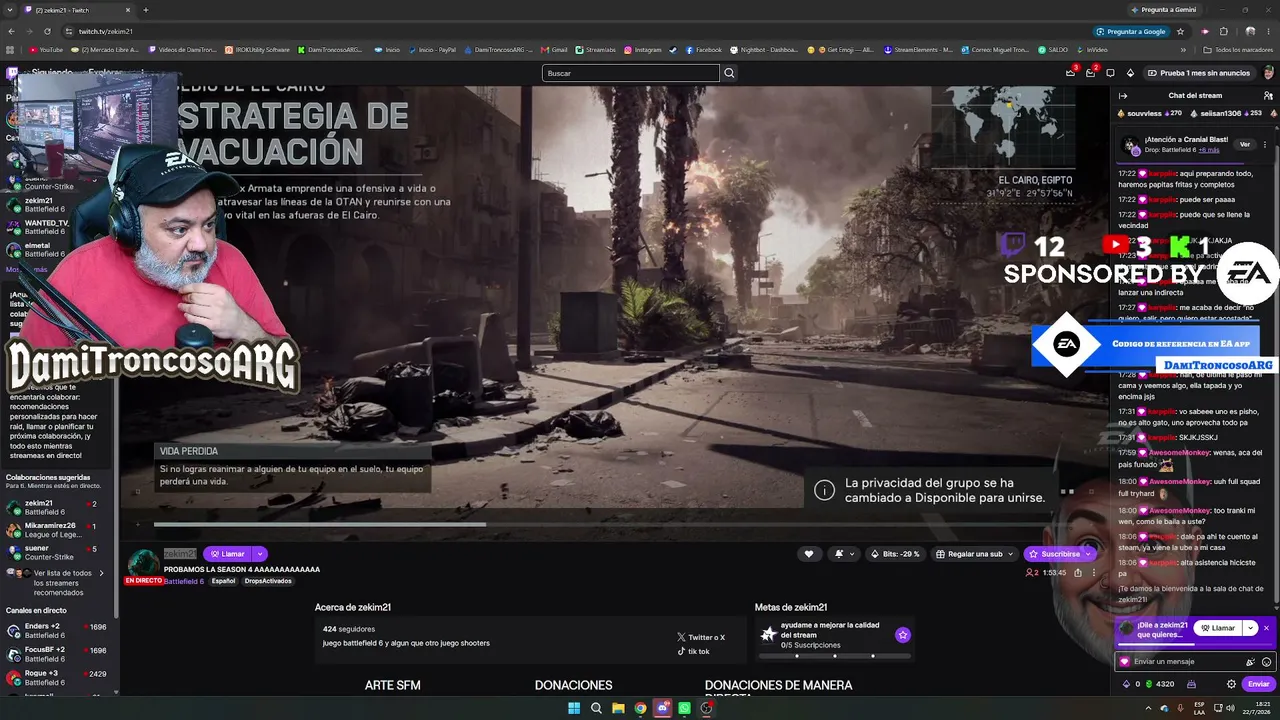Open Nightbot Dashboard bookmark

click(764, 49)
